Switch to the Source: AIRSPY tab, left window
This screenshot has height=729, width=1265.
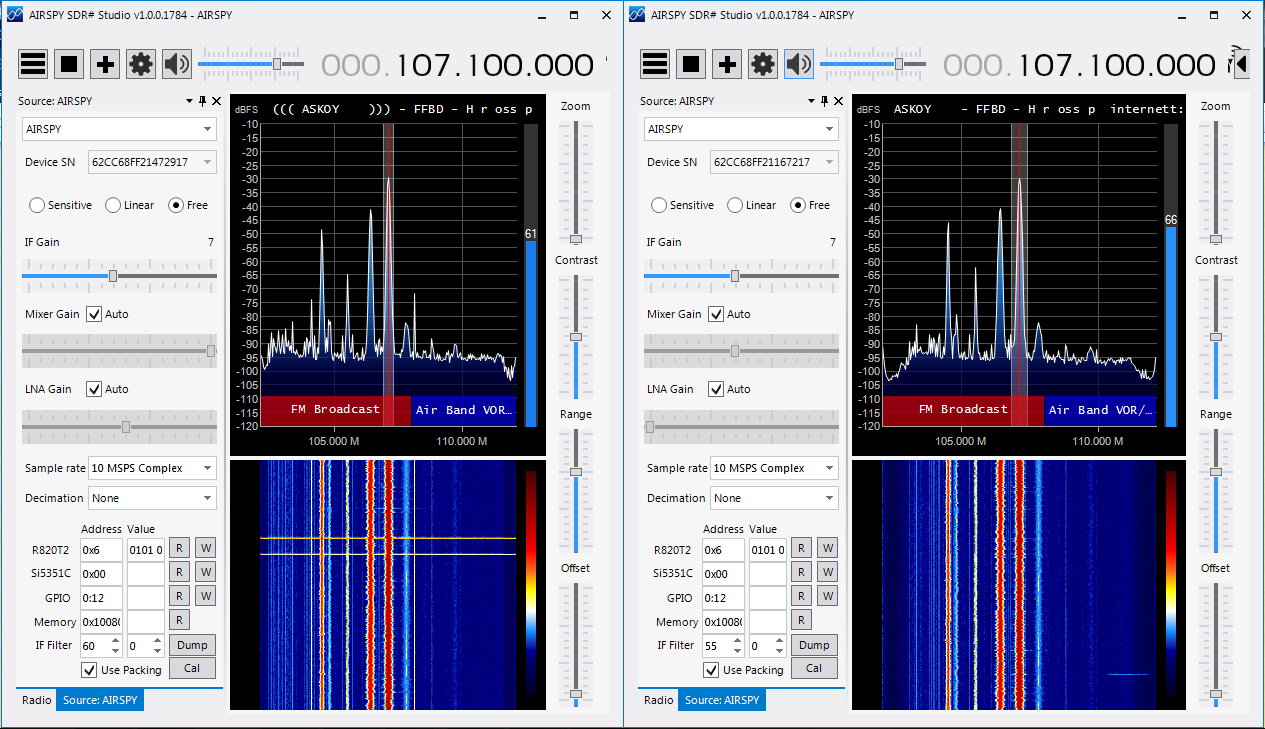100,700
